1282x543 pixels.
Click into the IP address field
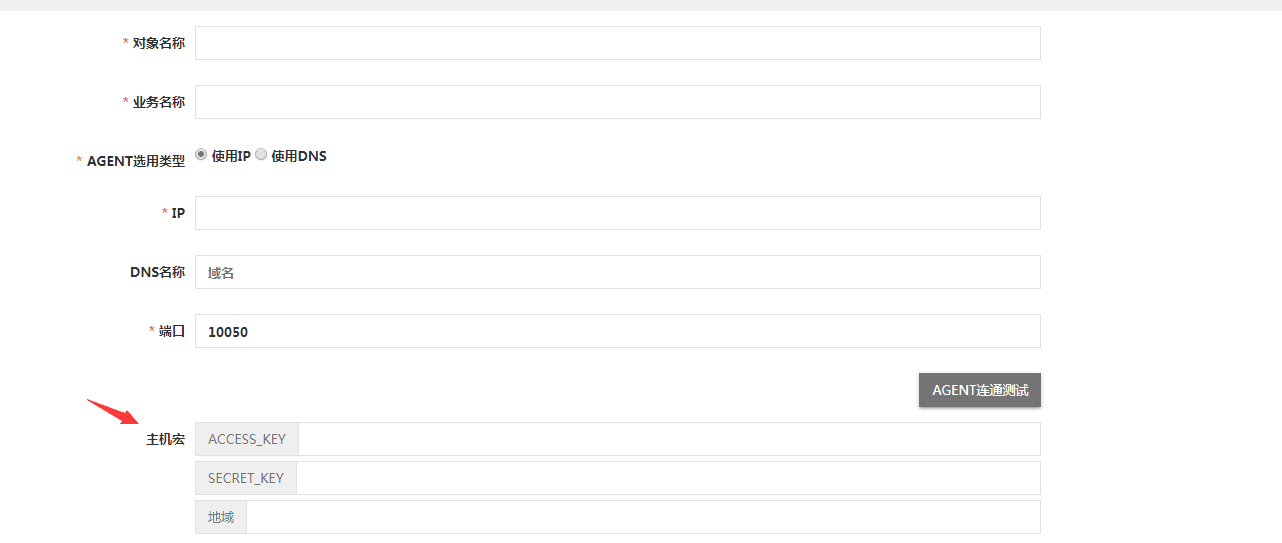click(x=618, y=213)
